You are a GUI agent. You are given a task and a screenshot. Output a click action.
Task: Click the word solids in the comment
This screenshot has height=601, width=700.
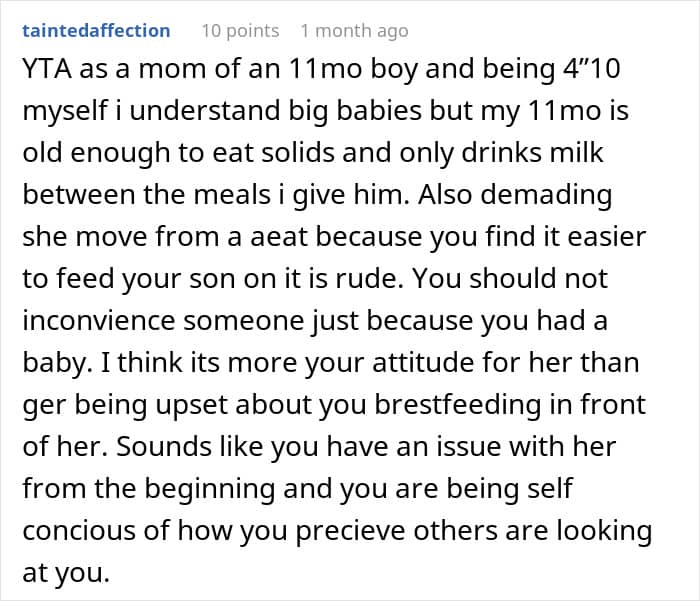298,153
